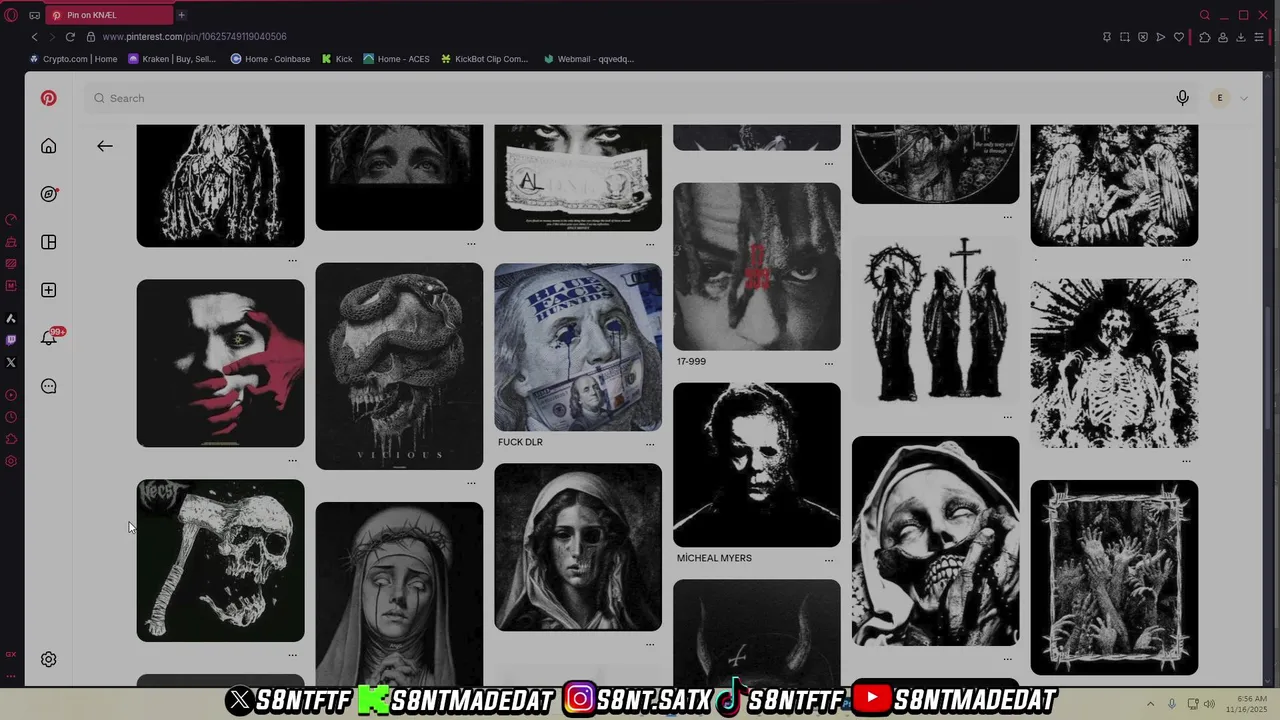Image resolution: width=1280 pixels, height=720 pixels.
Task: Open Opera menu logo icon
Action: pos(11,15)
